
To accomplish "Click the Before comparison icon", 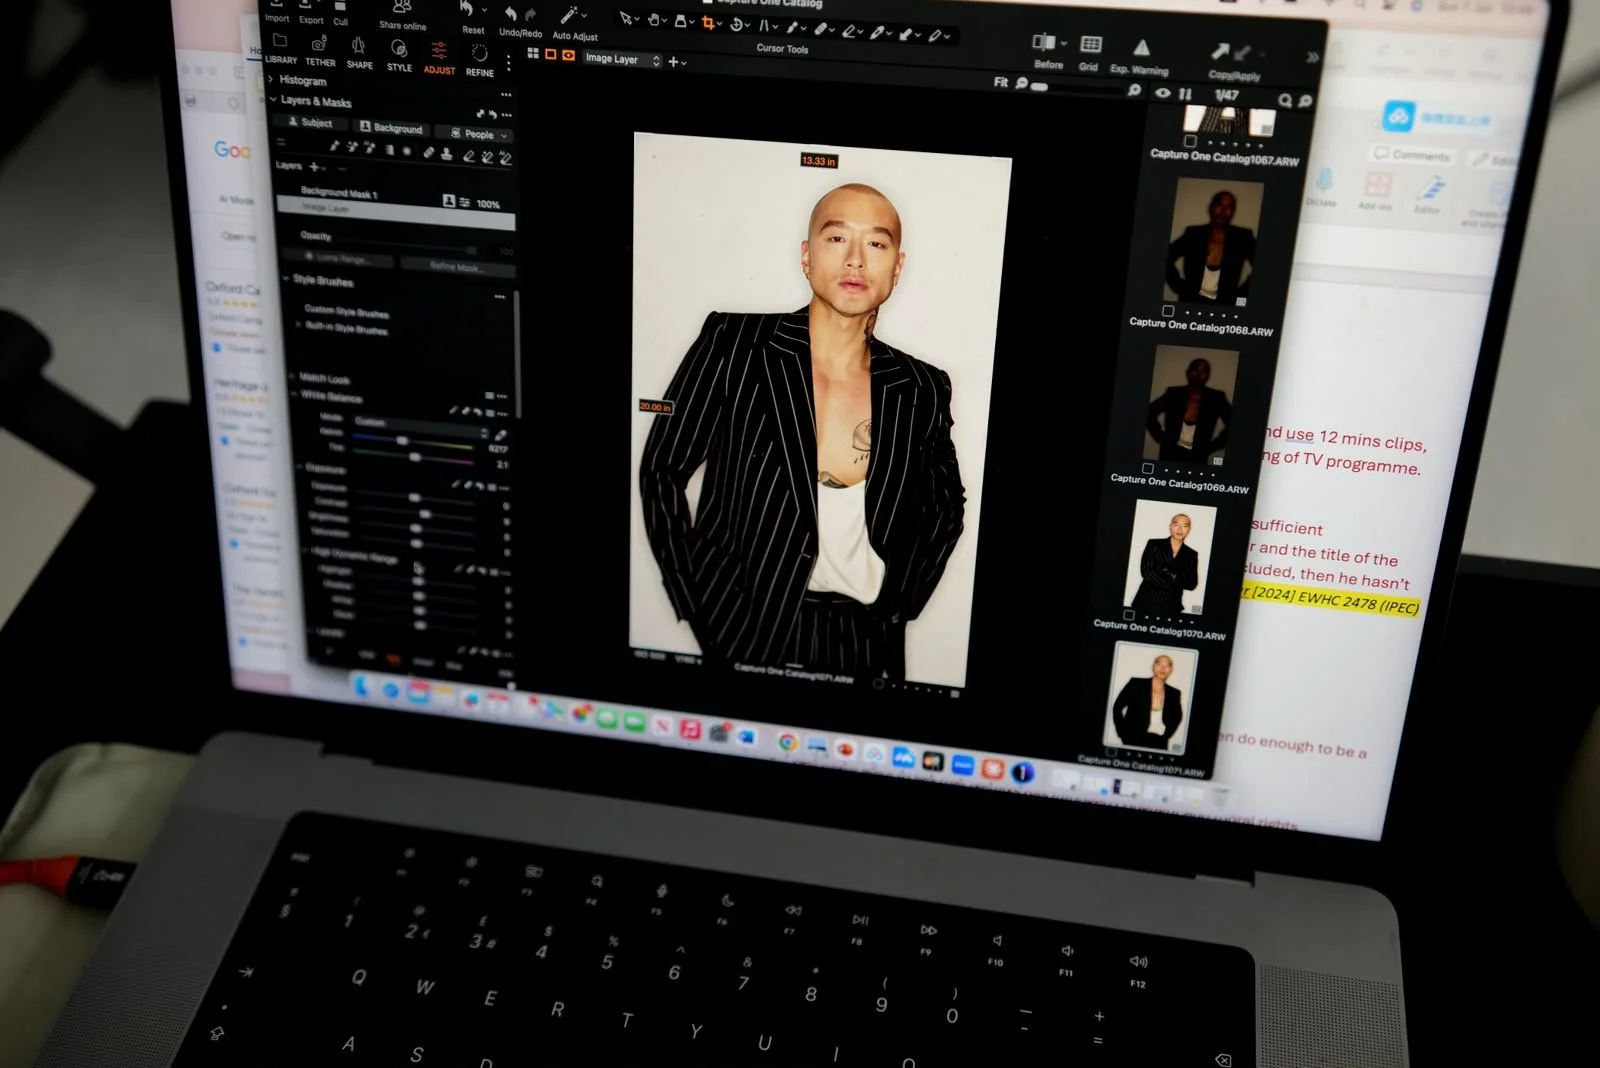I will [1043, 42].
